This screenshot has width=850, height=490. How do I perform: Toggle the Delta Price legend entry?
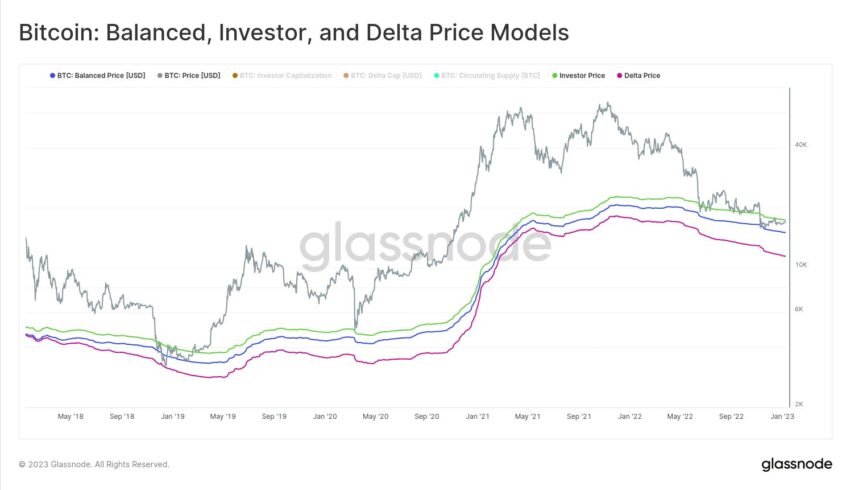[x=639, y=75]
